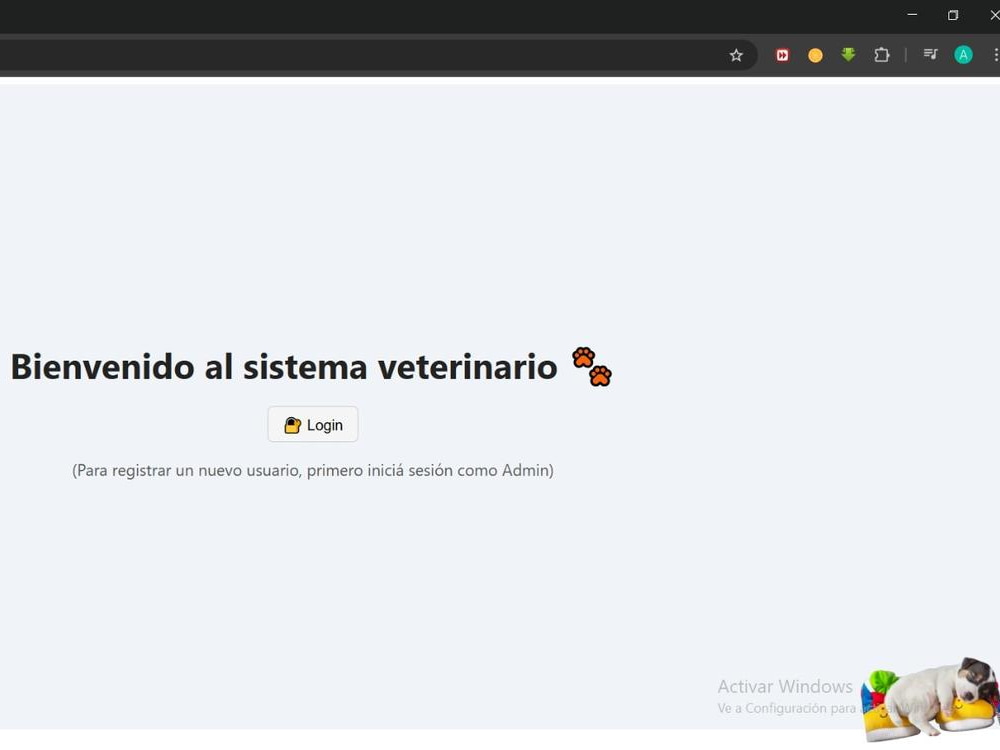Open the browser three-dot menu
Screen dimensions: 1000x750
pos(996,55)
